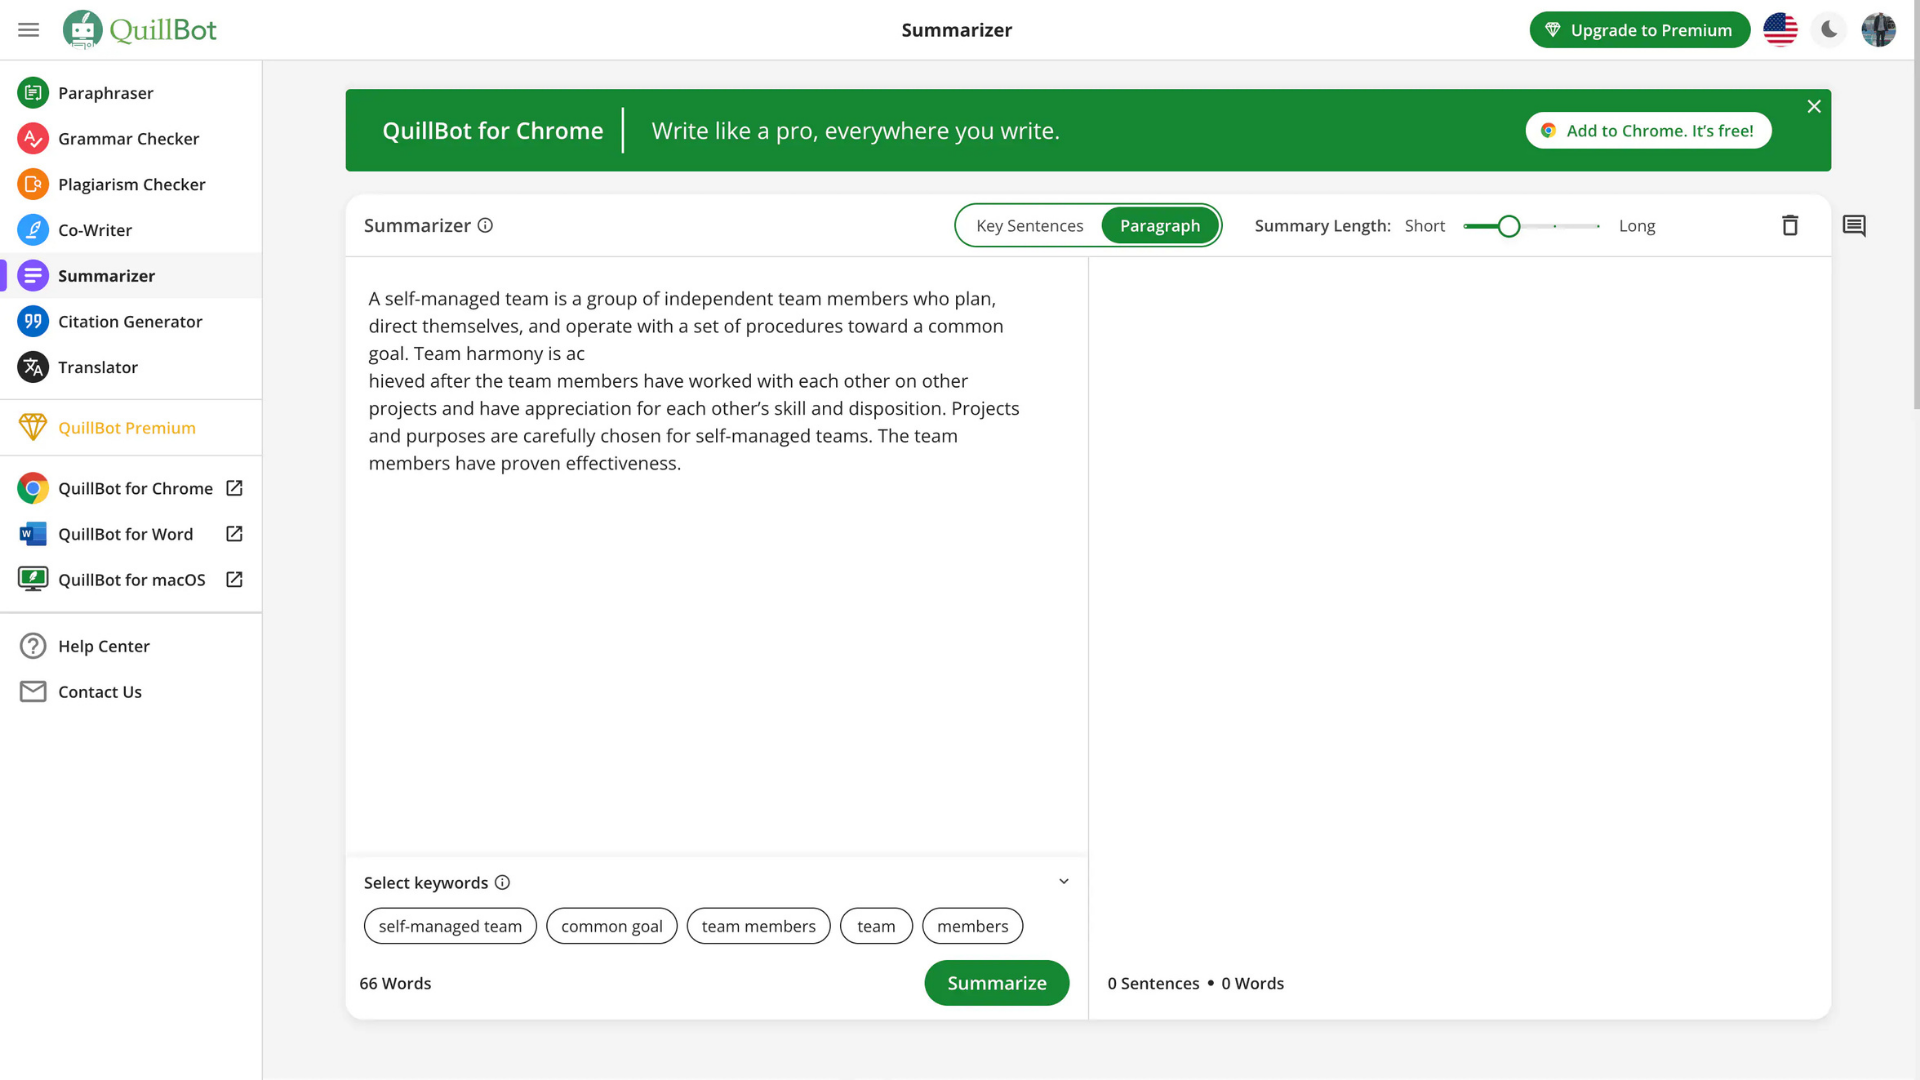Viewport: 1920px width, 1080px height.
Task: Click the 66 Words count
Action: 395,983
